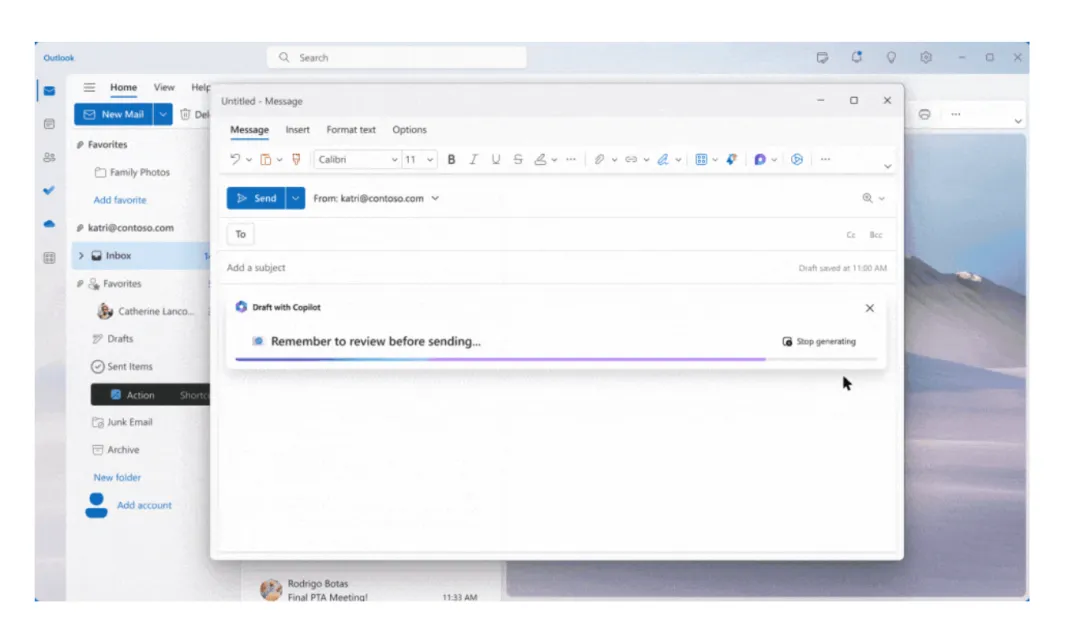The height and width of the screenshot is (644, 1080).
Task: Select the Bold formatting icon
Action: click(452, 158)
